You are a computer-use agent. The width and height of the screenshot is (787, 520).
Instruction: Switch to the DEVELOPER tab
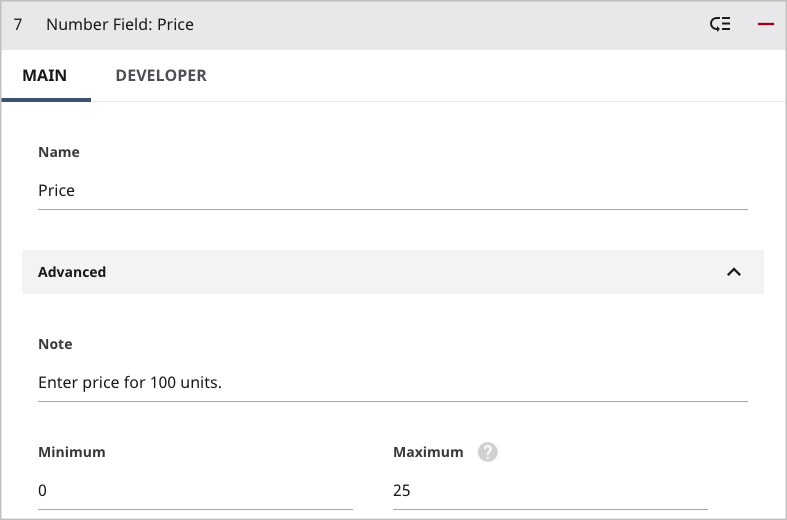pyautogui.click(x=161, y=75)
